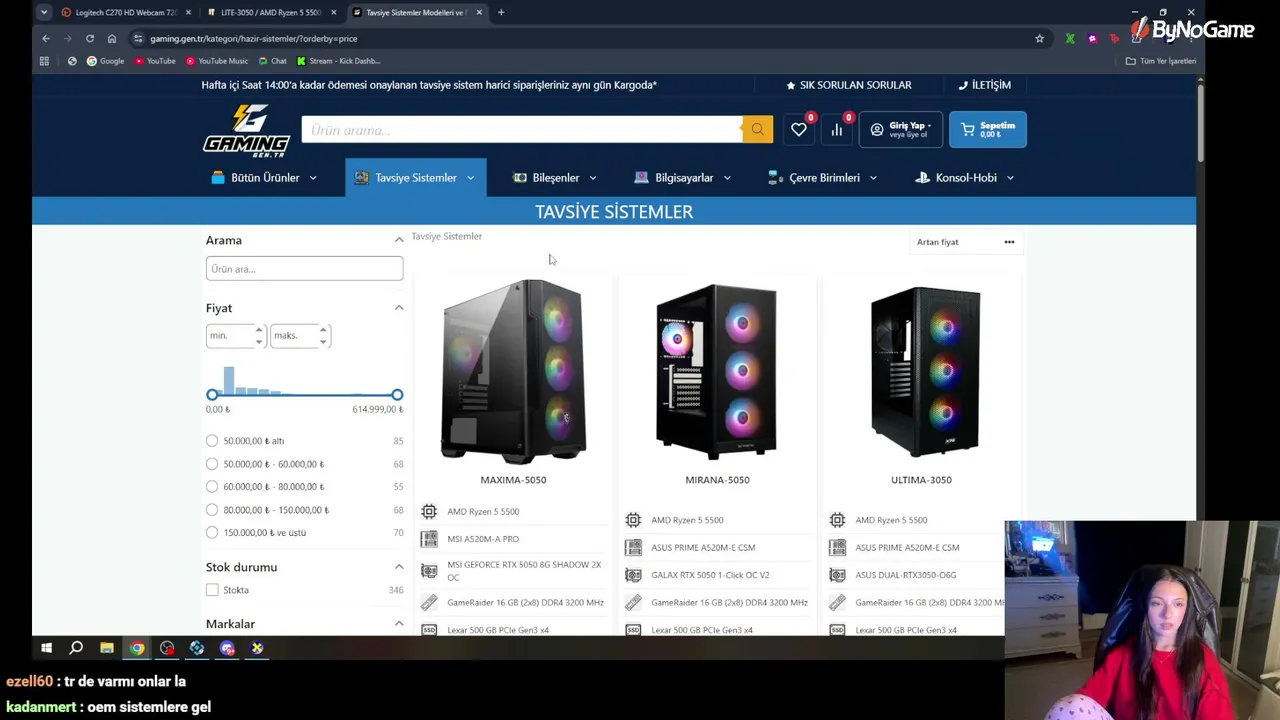
Task: Open the Windows Start menu
Action: coord(46,648)
